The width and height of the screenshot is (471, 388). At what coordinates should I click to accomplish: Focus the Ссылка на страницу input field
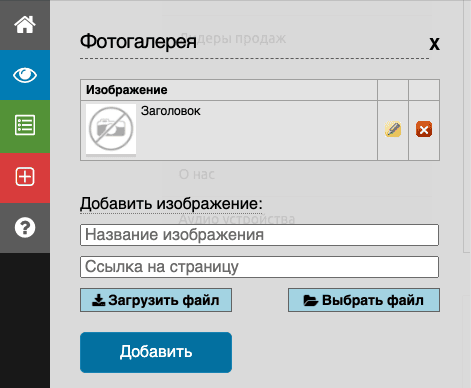(x=259, y=267)
